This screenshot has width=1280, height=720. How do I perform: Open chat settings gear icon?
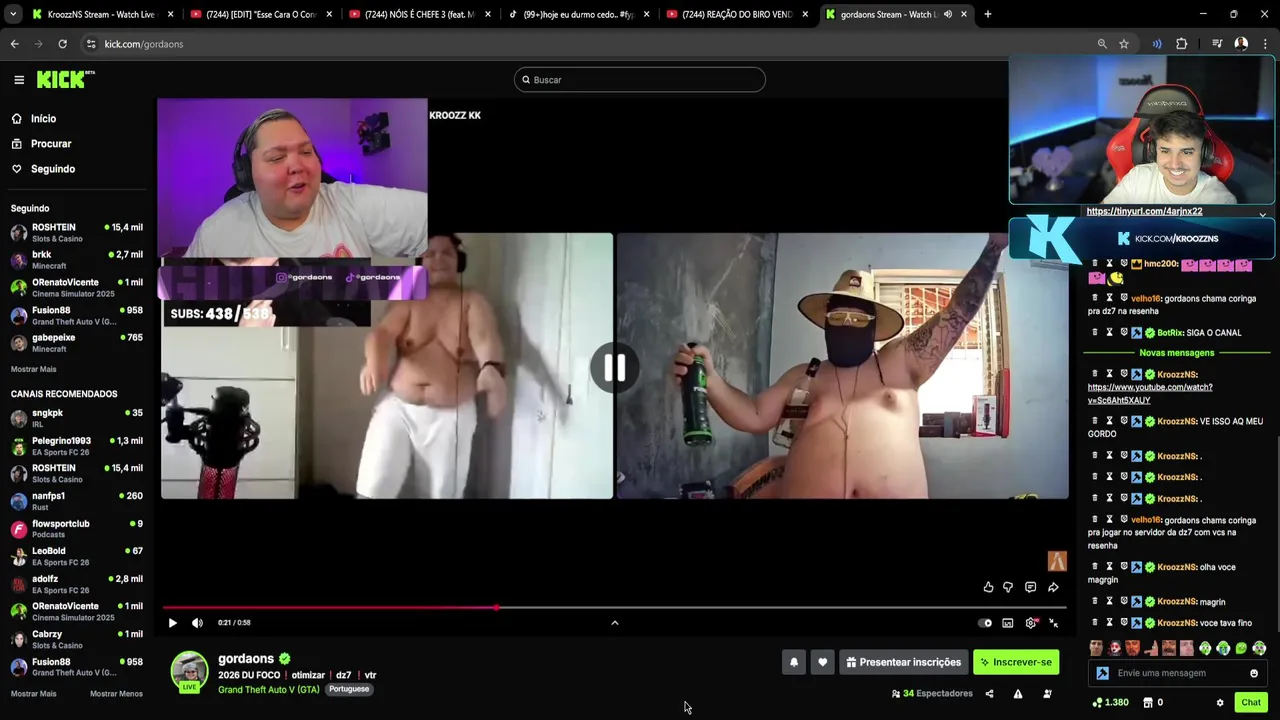[x=1220, y=703]
